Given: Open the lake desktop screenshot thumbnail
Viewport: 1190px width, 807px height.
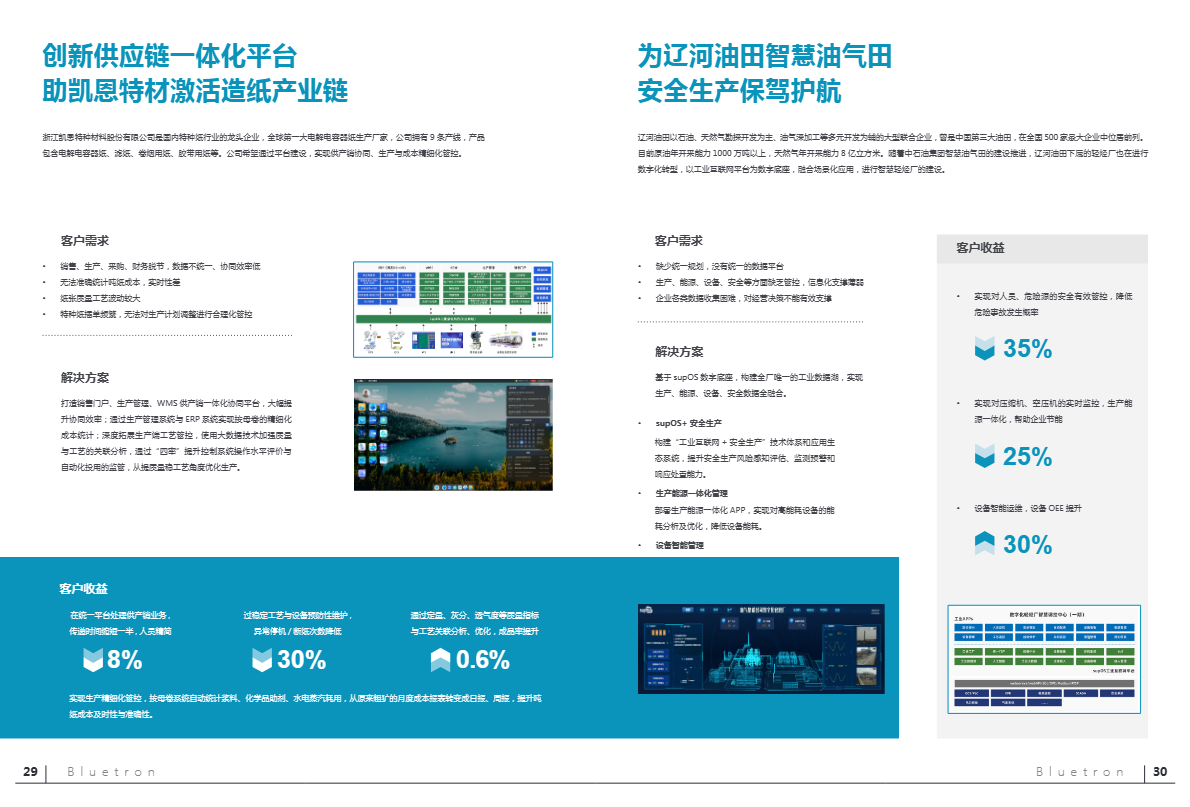Looking at the screenshot, I should (453, 435).
